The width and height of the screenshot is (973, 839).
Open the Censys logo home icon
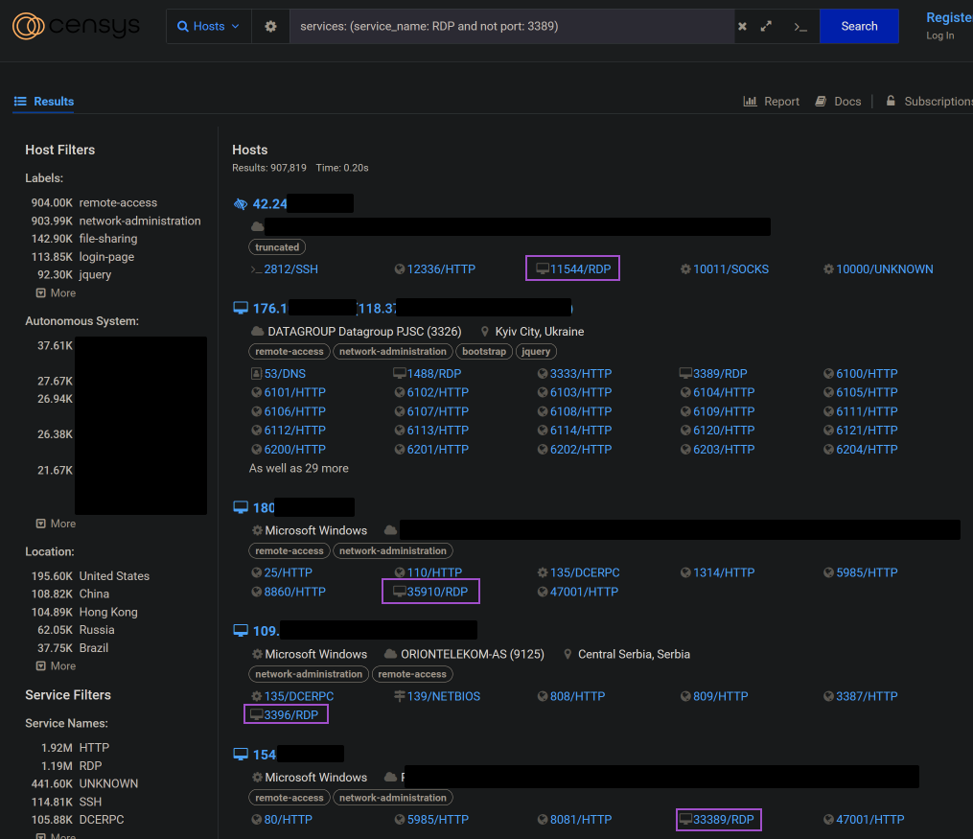click(x=30, y=26)
